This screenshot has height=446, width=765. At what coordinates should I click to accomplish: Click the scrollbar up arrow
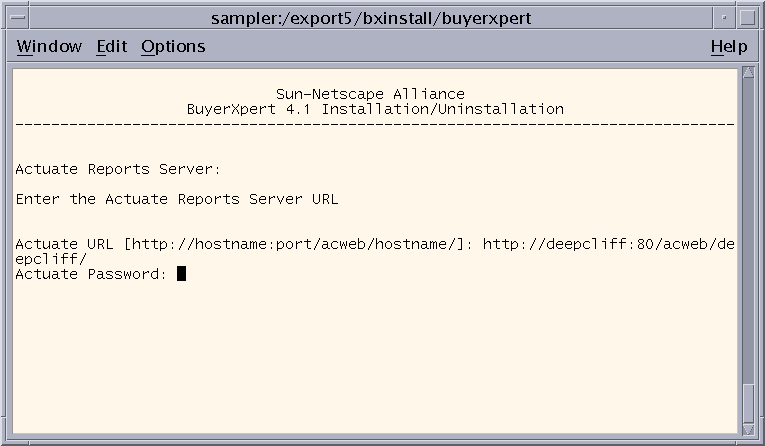point(748,73)
